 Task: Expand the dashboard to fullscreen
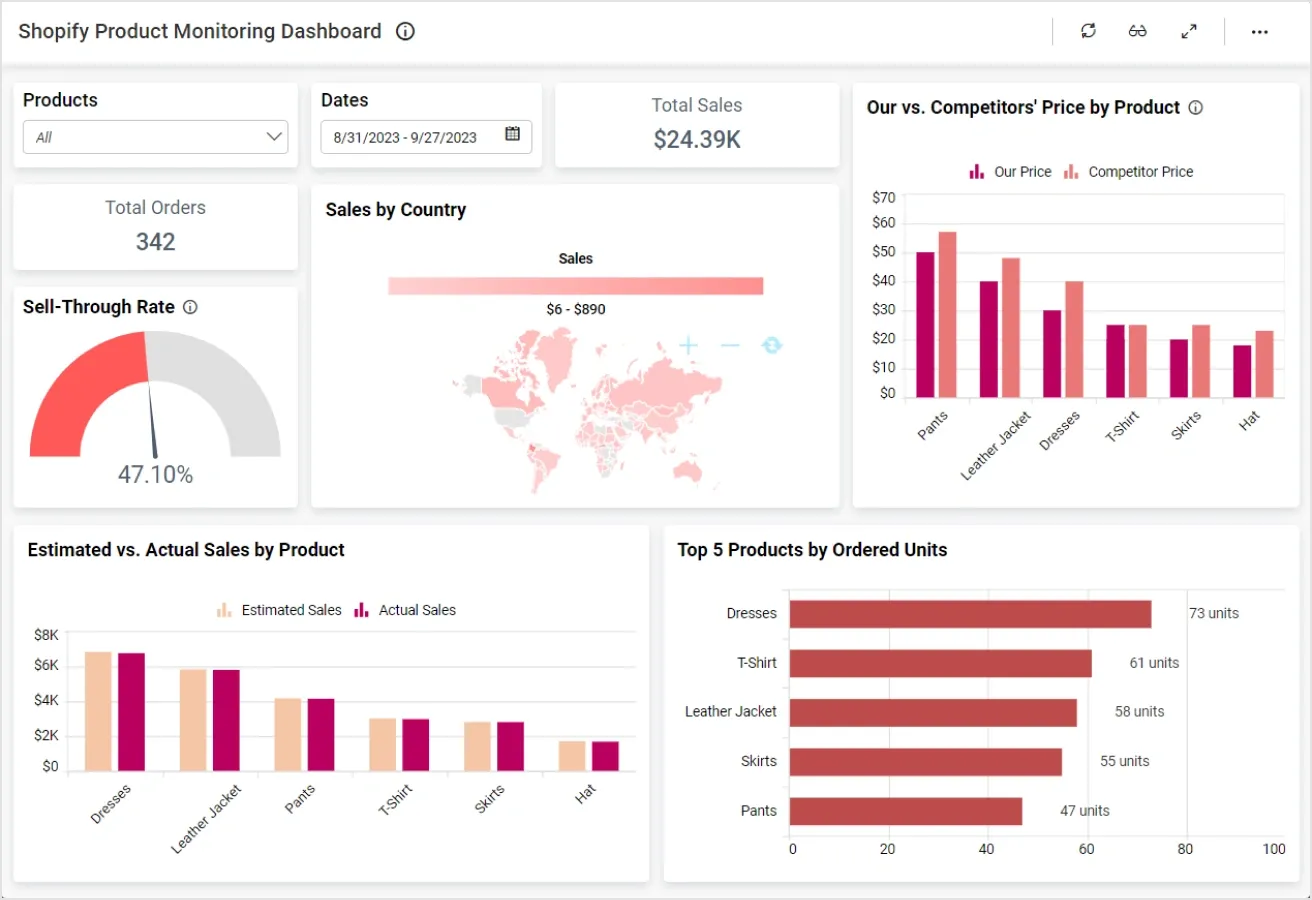pos(1189,31)
